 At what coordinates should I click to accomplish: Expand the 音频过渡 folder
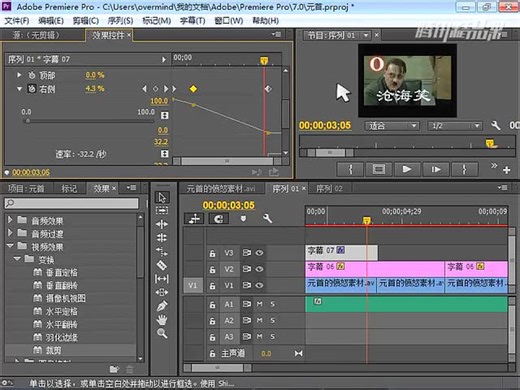10,233
